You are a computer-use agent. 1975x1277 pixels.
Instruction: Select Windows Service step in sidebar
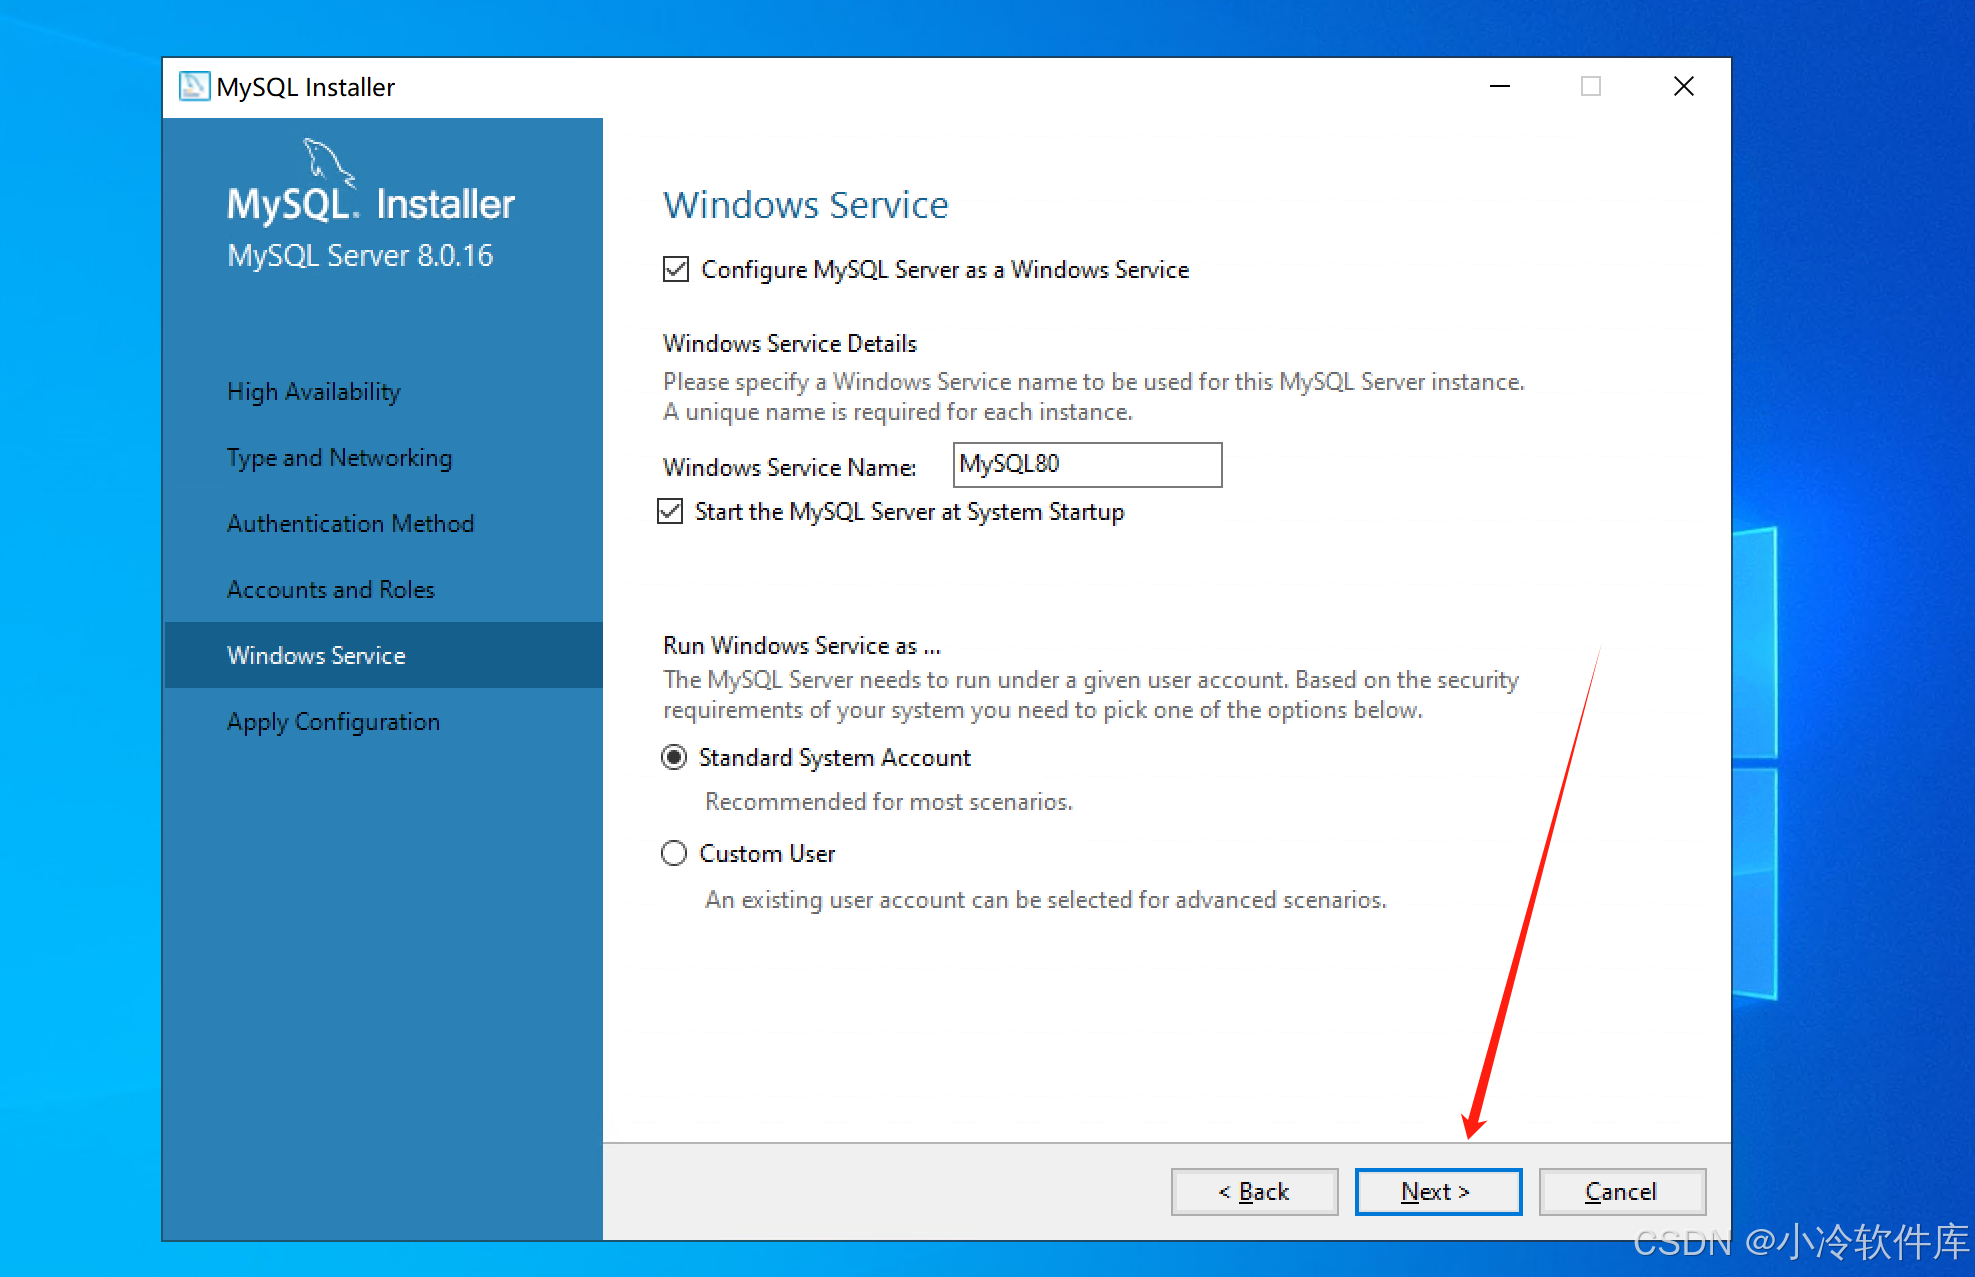point(316,656)
